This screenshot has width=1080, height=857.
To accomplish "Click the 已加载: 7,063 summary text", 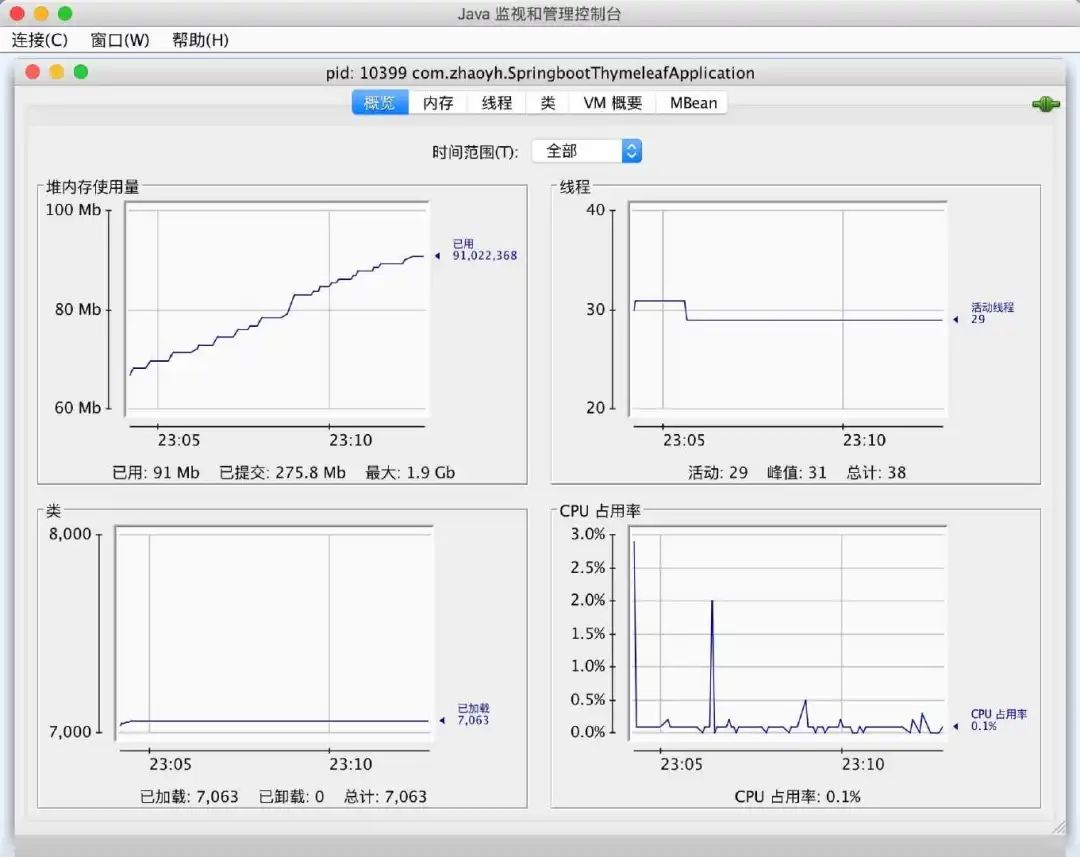I will tap(189, 796).
